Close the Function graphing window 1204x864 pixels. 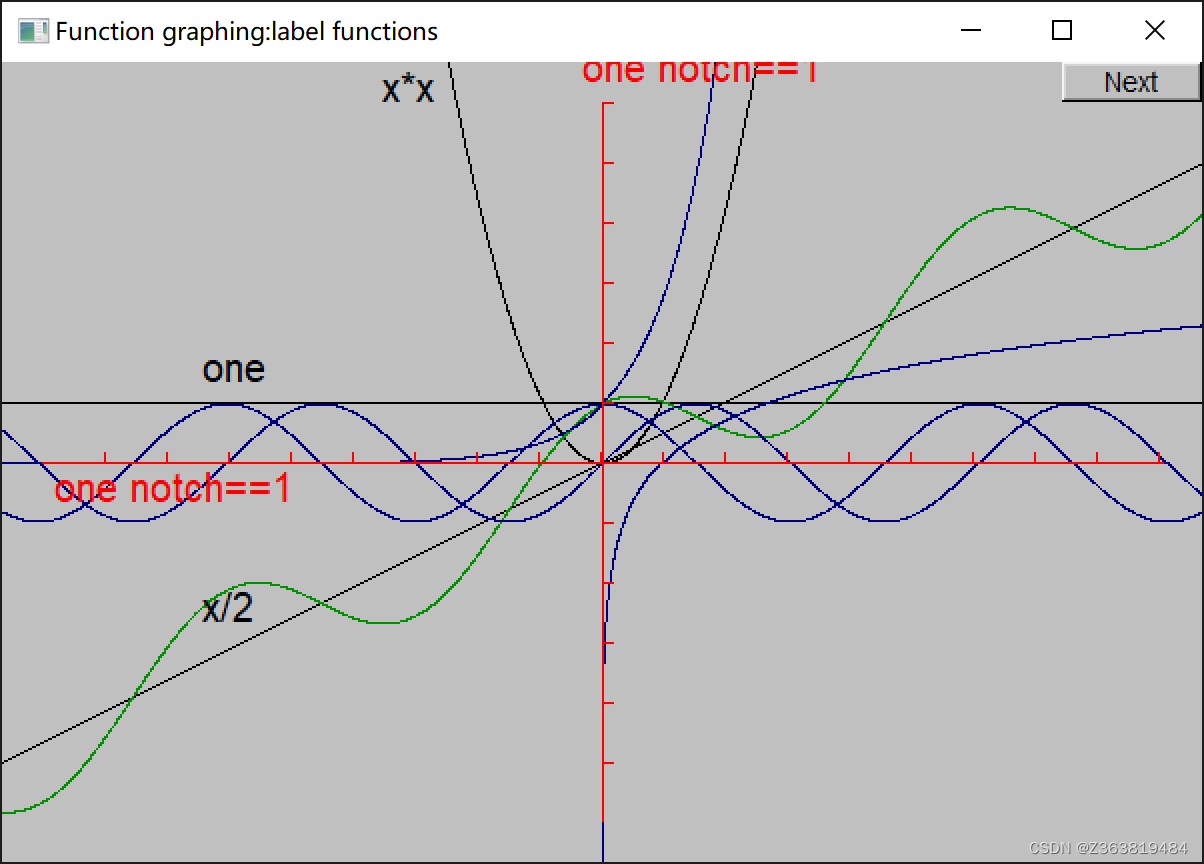click(x=1155, y=31)
